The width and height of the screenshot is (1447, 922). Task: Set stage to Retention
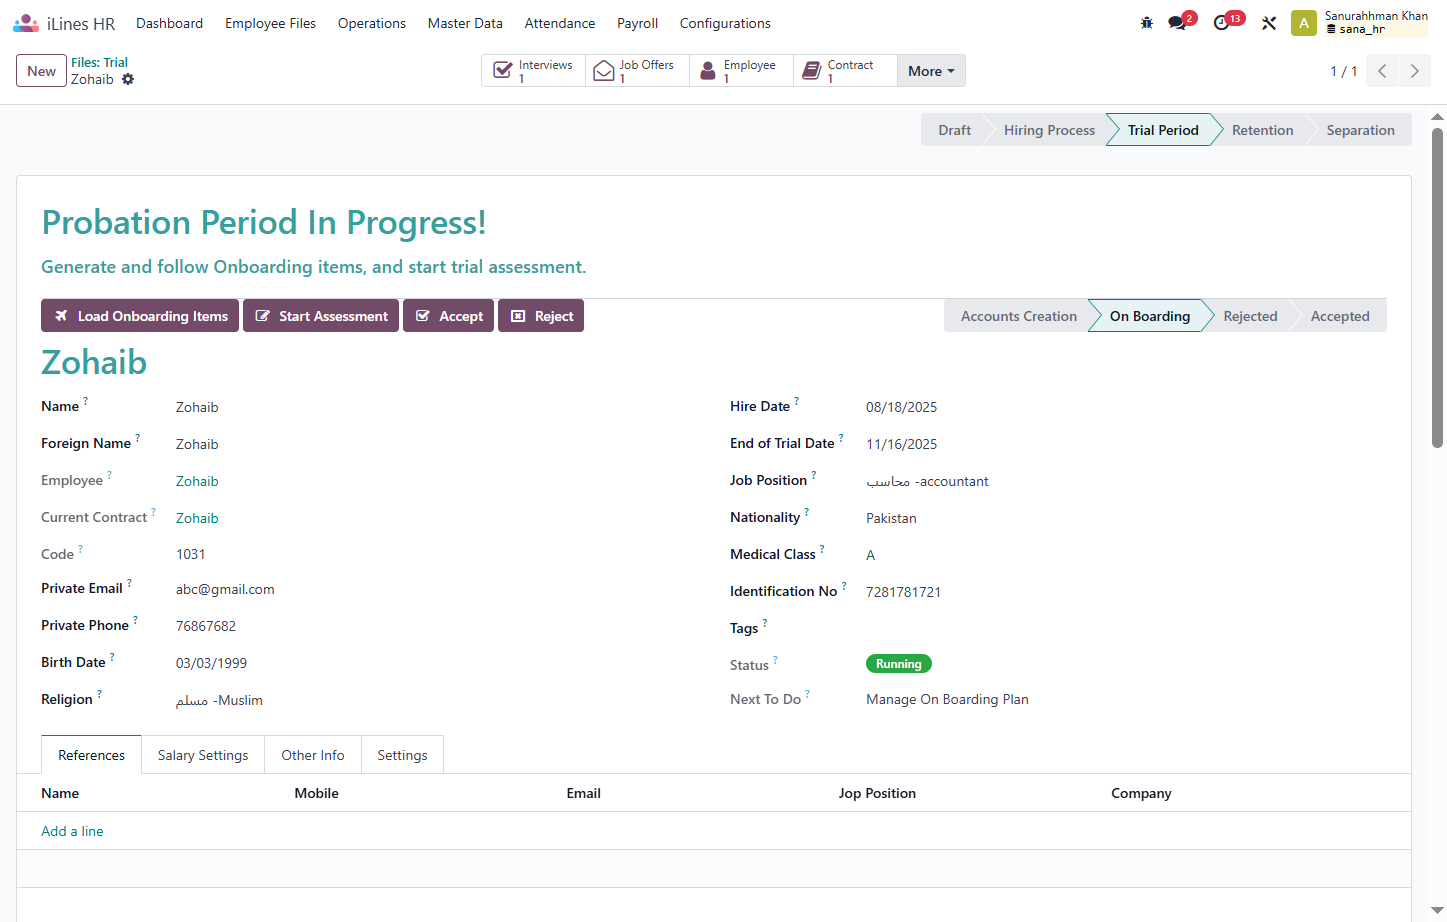pyautogui.click(x=1262, y=130)
